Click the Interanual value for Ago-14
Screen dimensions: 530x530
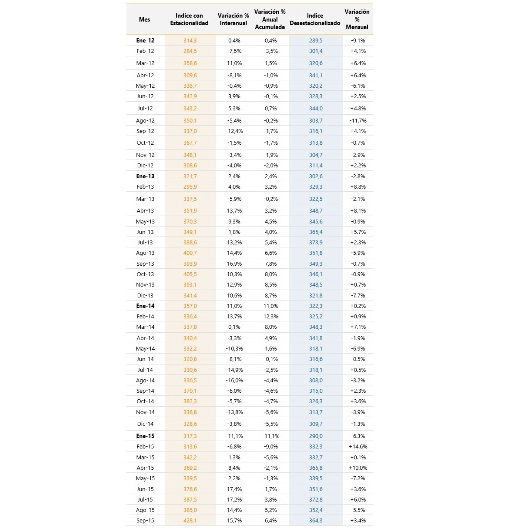click(x=234, y=380)
